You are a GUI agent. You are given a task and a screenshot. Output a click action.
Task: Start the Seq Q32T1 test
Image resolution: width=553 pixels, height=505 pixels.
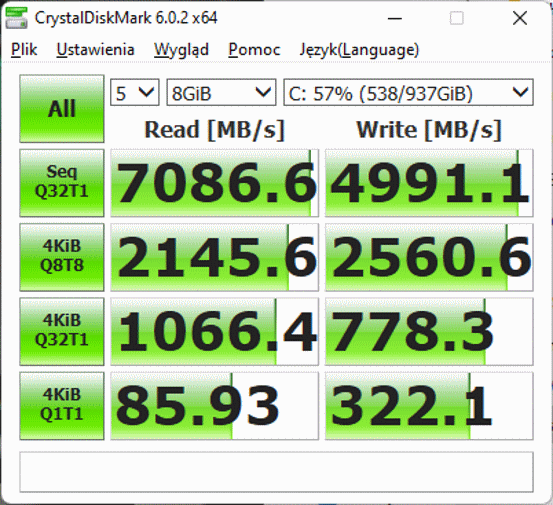[62, 183]
